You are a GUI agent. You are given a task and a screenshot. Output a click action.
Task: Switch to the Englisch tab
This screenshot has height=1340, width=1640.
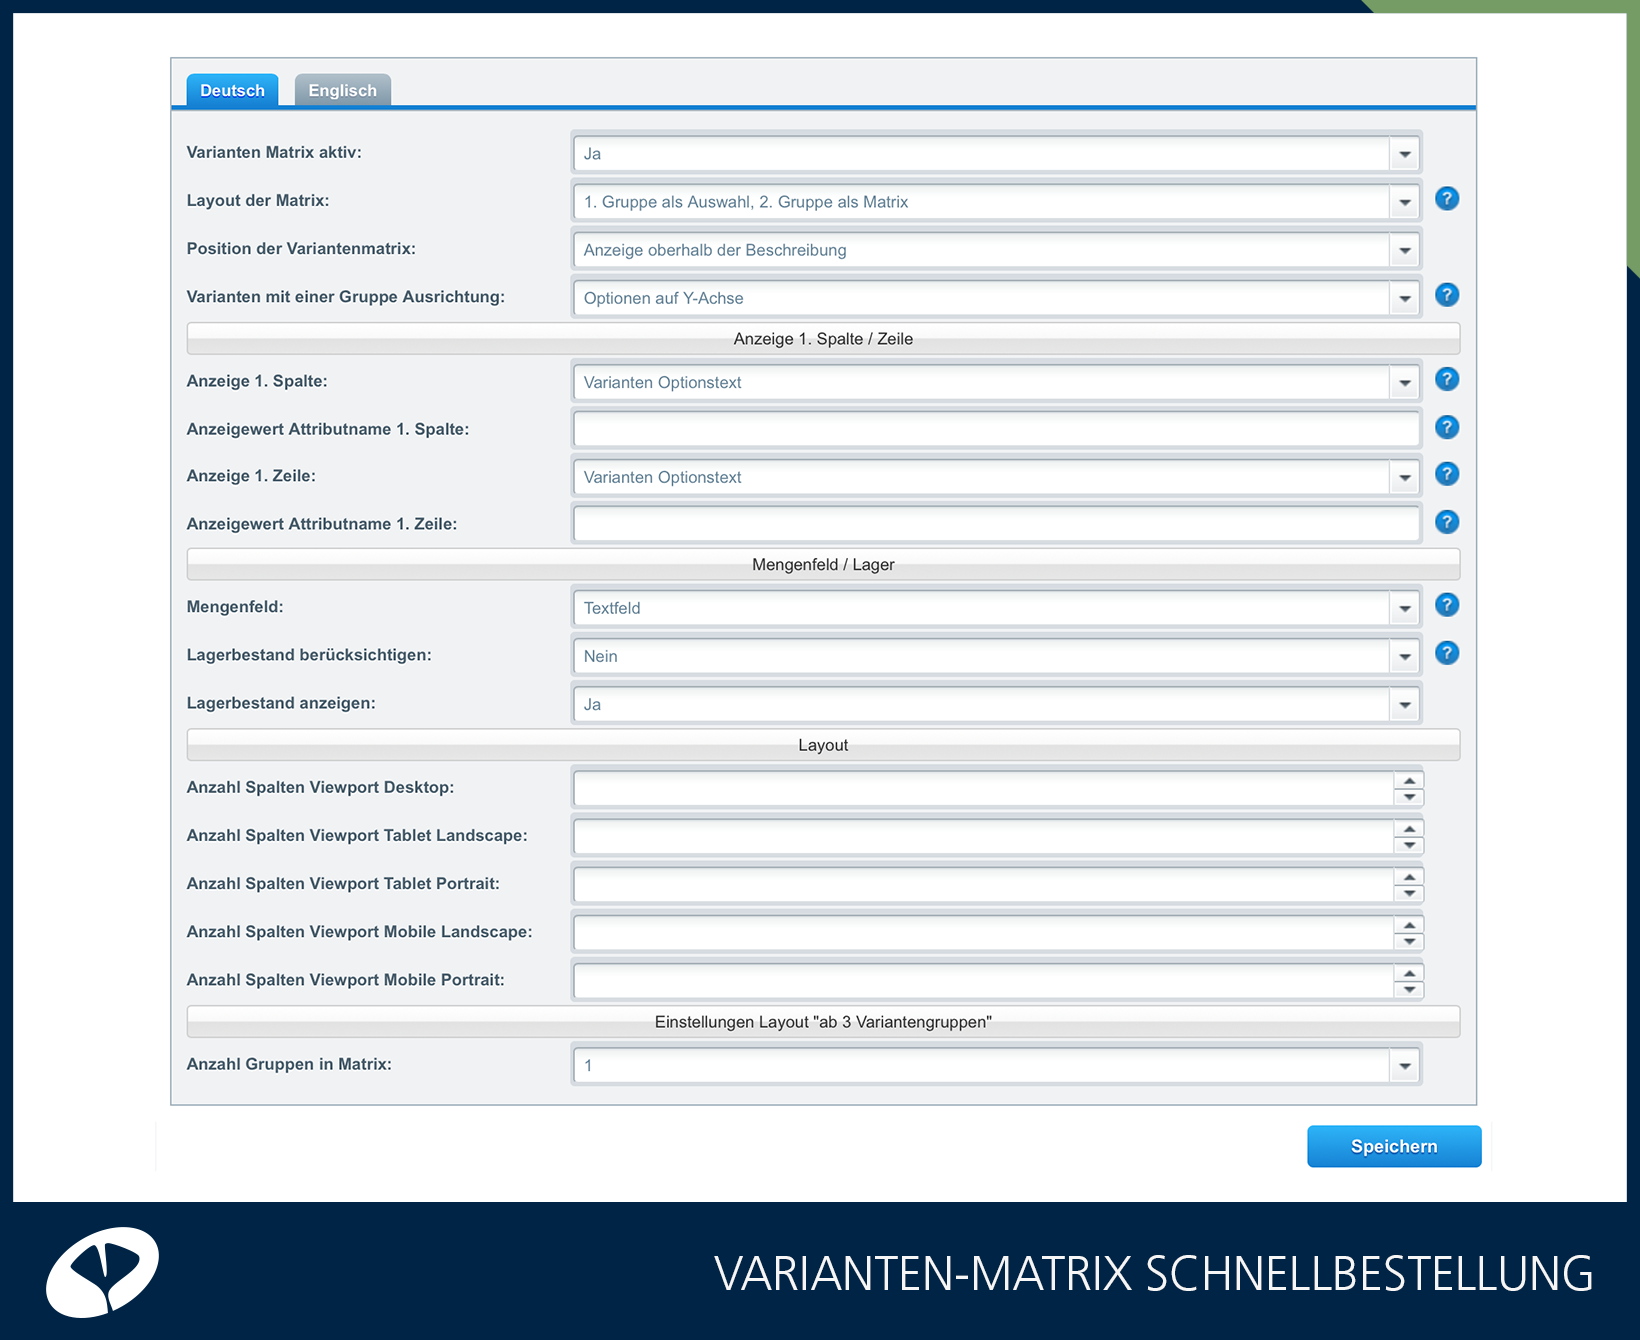point(342,90)
